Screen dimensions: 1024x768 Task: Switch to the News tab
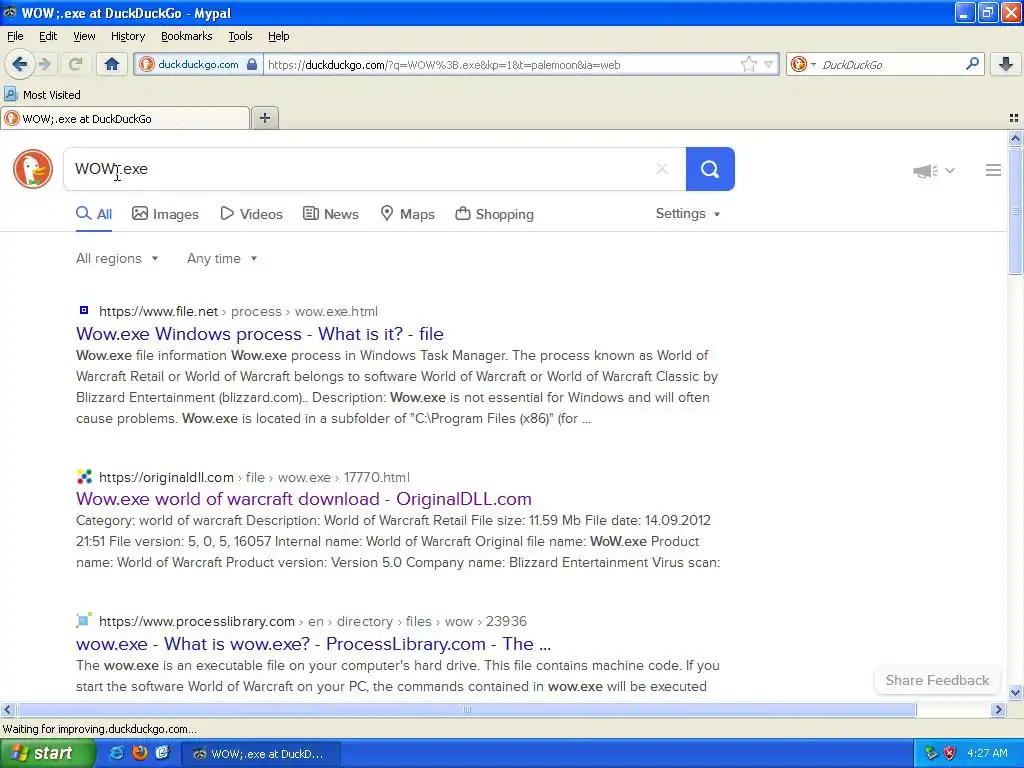point(330,214)
